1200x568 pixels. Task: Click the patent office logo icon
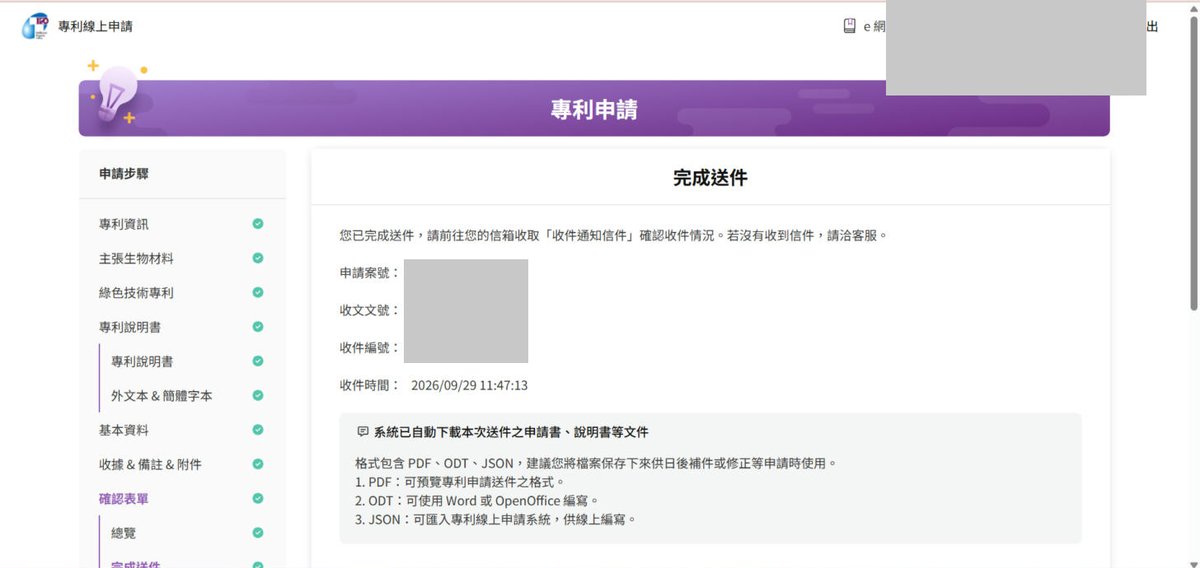pyautogui.click(x=34, y=26)
